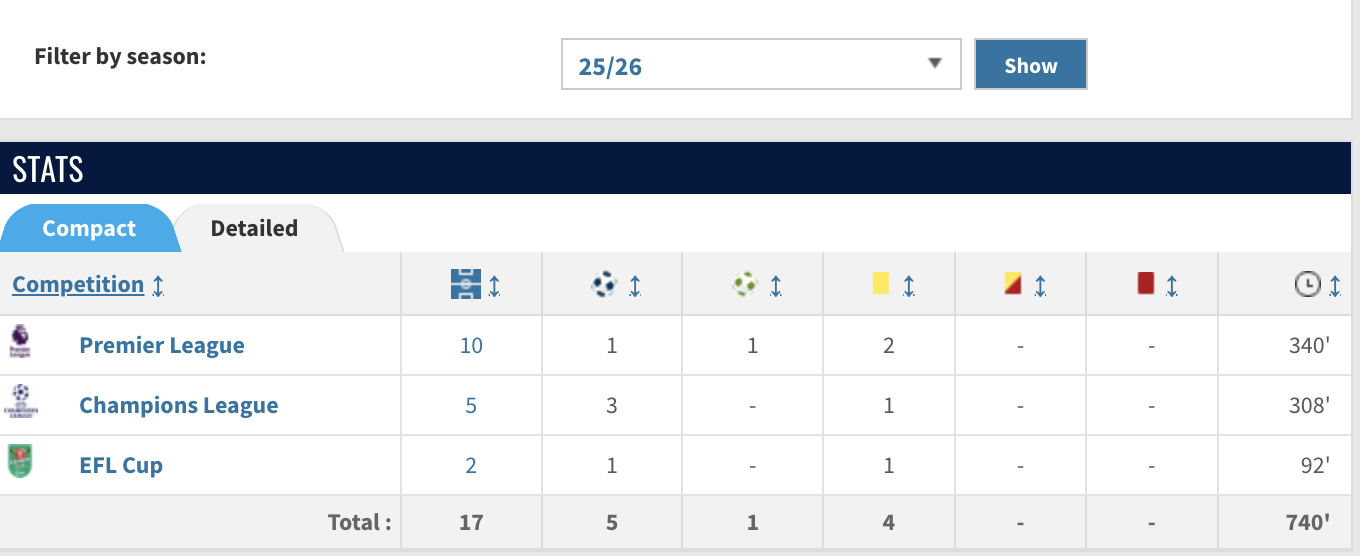The image size is (1360, 556).
Task: Click the assists green ball icon
Action: pyautogui.click(x=744, y=285)
